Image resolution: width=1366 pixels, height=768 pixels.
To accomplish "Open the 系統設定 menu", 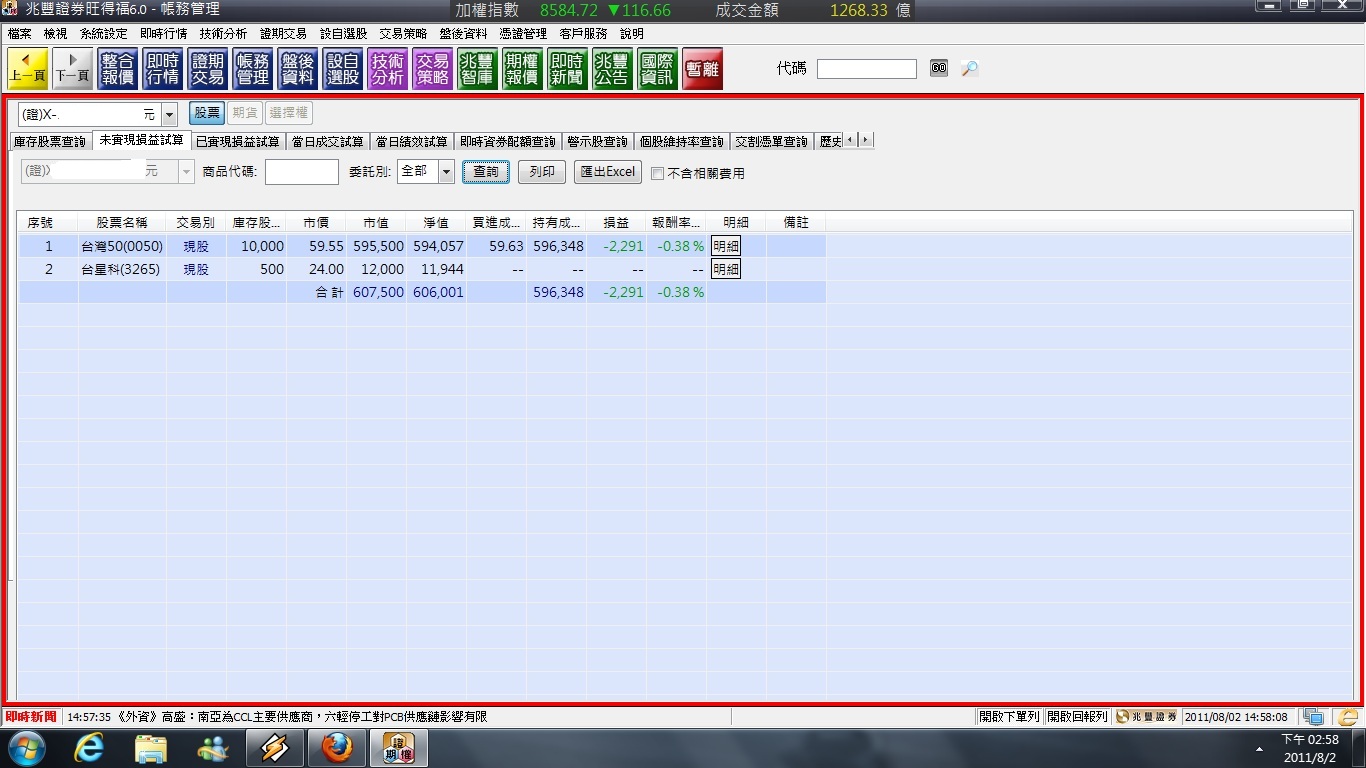I will coord(104,34).
